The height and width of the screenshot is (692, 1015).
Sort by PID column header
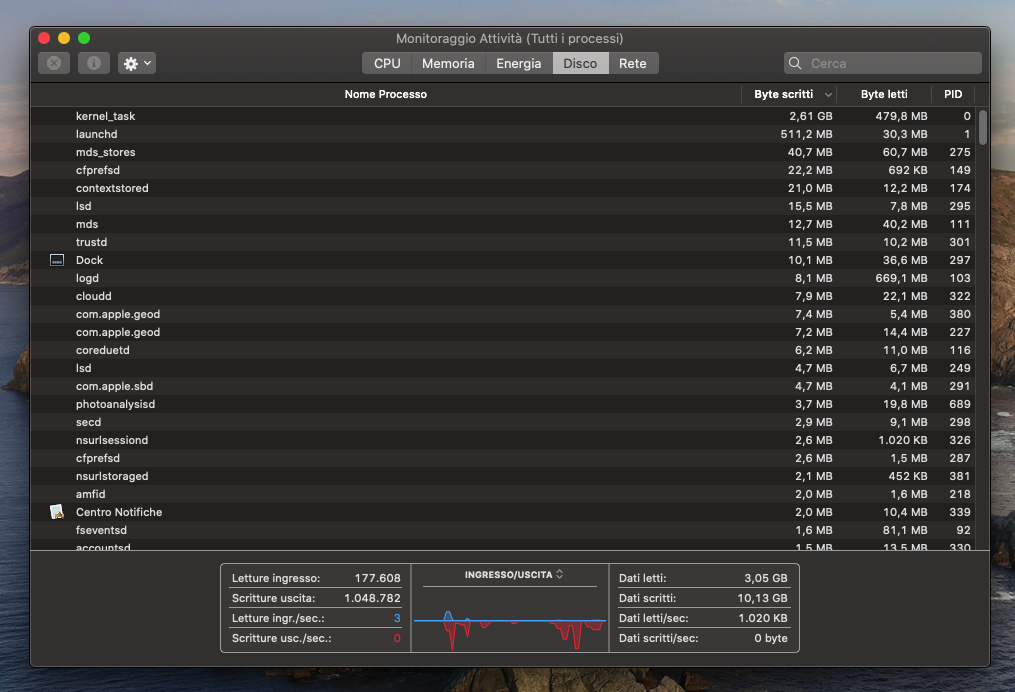(953, 95)
